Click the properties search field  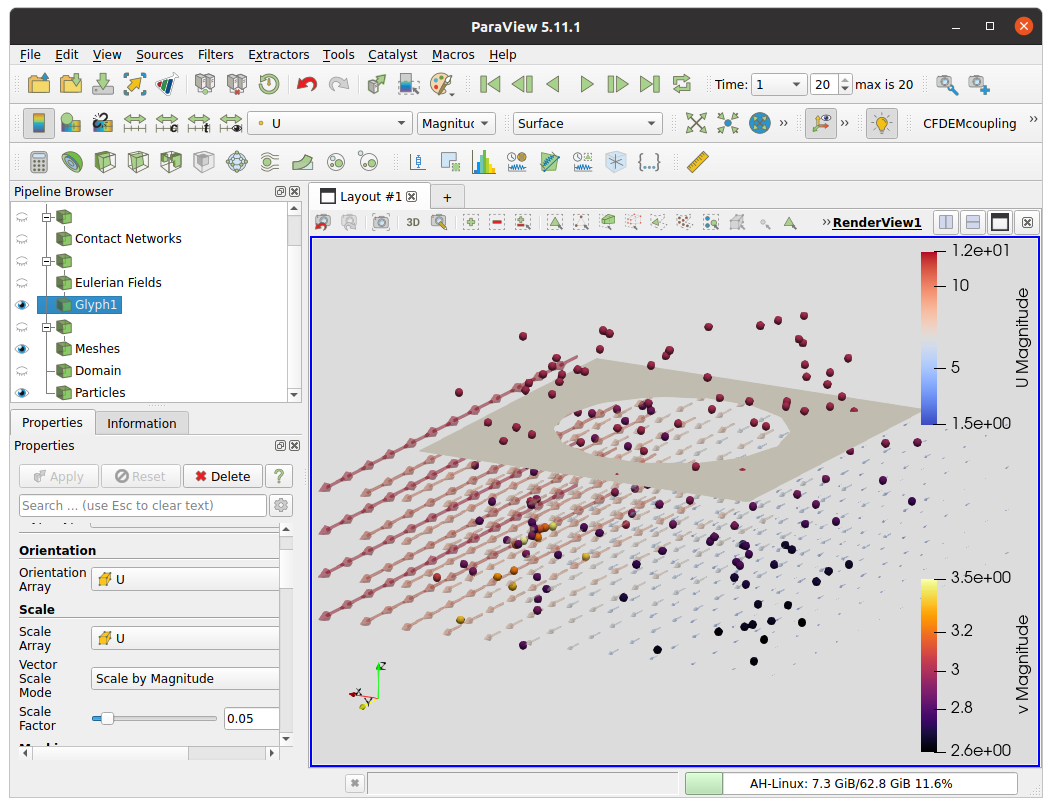(x=142, y=505)
